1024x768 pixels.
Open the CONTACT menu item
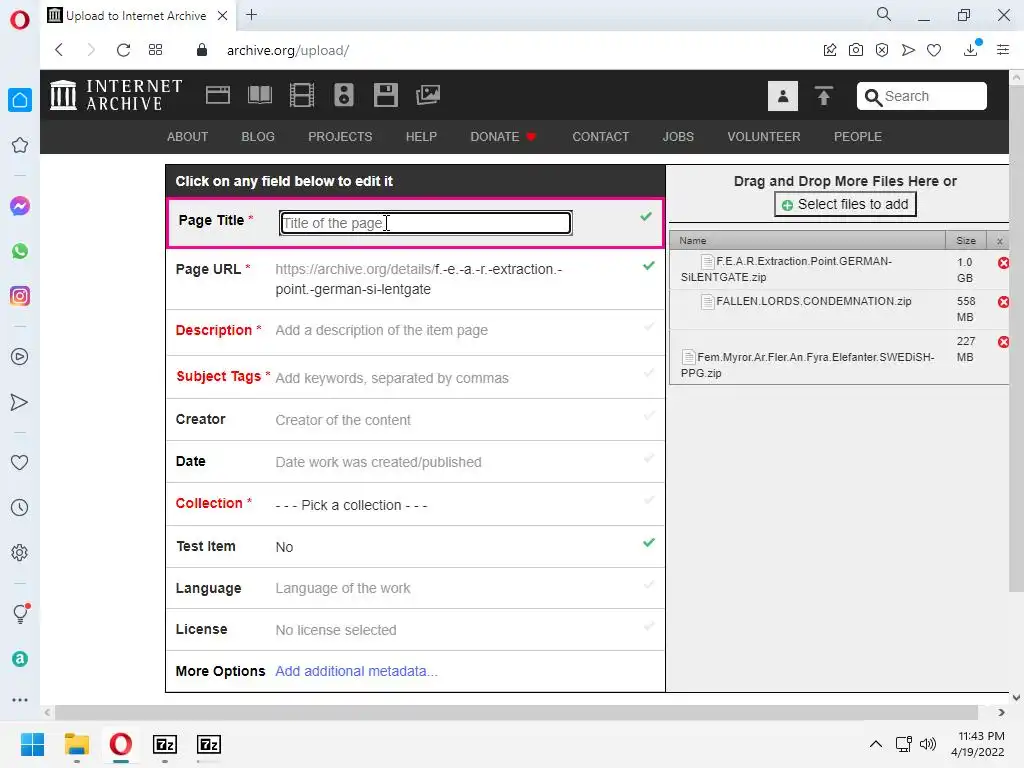(x=601, y=136)
